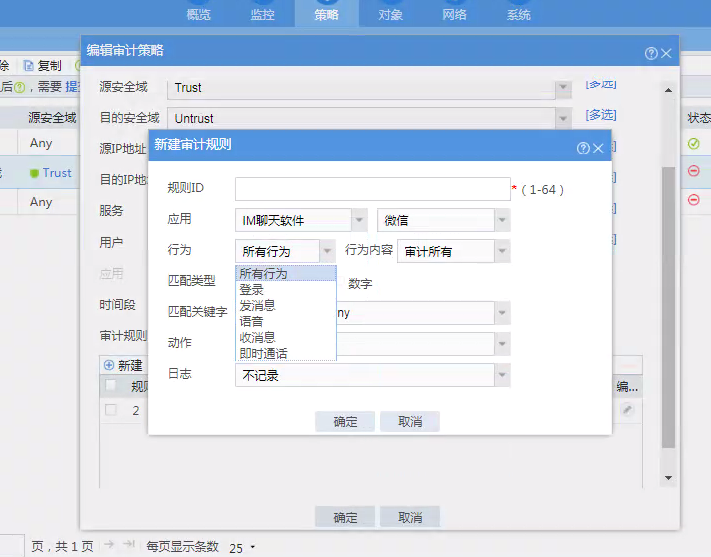711x557 pixels.
Task: Open help for the 编辑审计策略 dialog
Action: click(651, 54)
